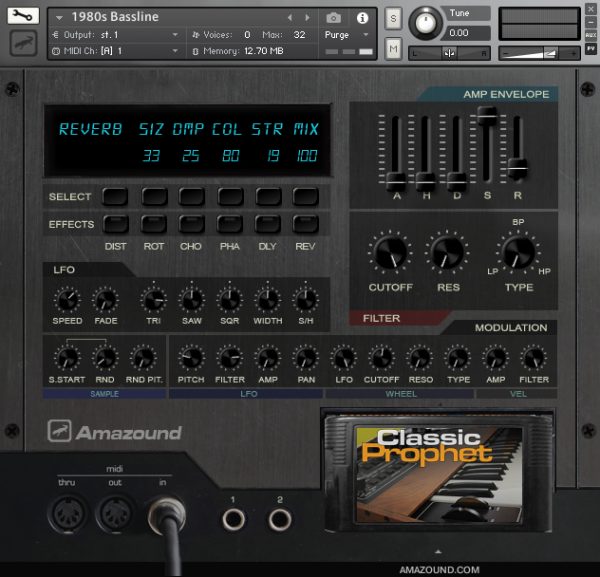This screenshot has width=600, height=577.
Task: Toggle the CHO effect button
Action: coord(191,224)
